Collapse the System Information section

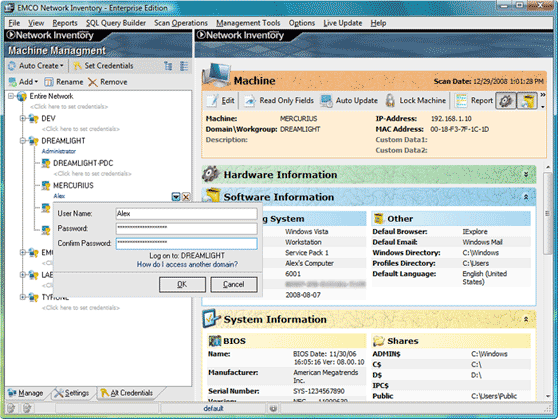click(526, 319)
